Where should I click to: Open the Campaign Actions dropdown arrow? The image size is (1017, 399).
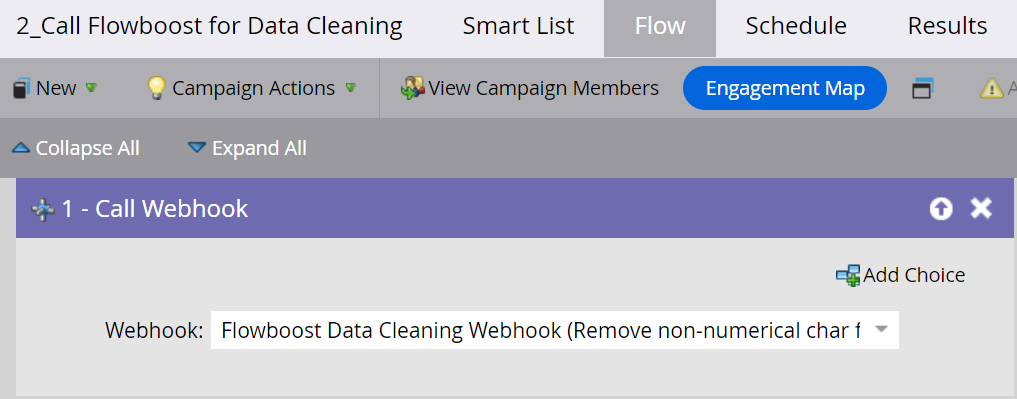(351, 87)
